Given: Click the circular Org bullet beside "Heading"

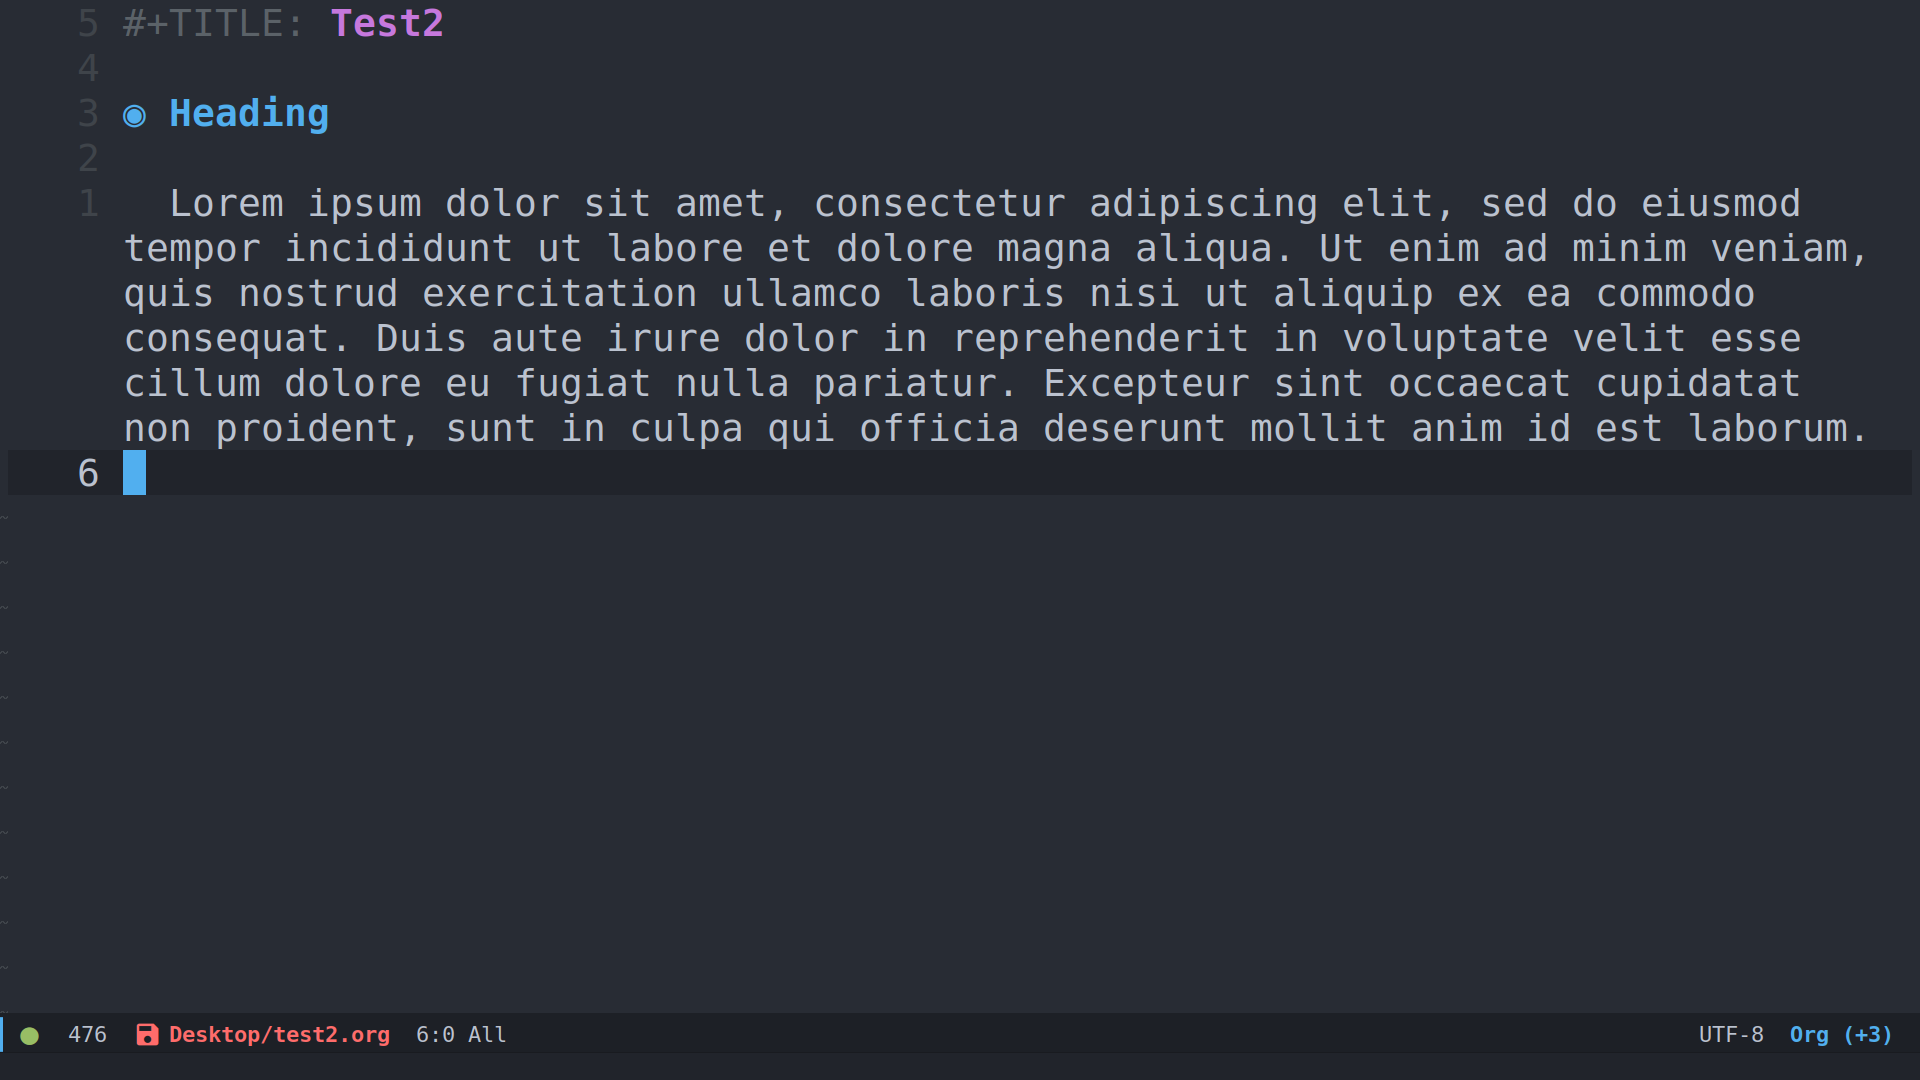Looking at the screenshot, I should pos(135,115).
